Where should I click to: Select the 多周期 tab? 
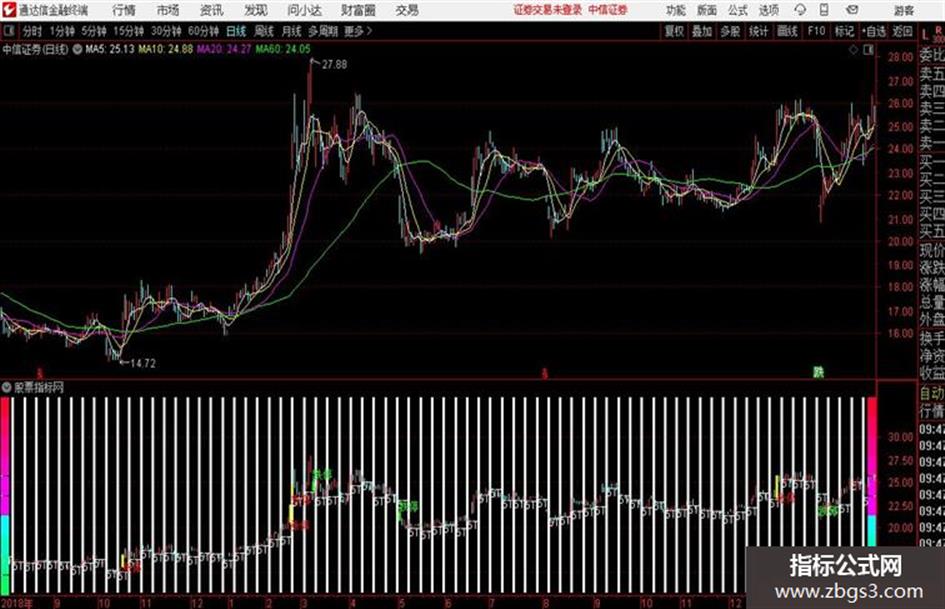[x=323, y=31]
